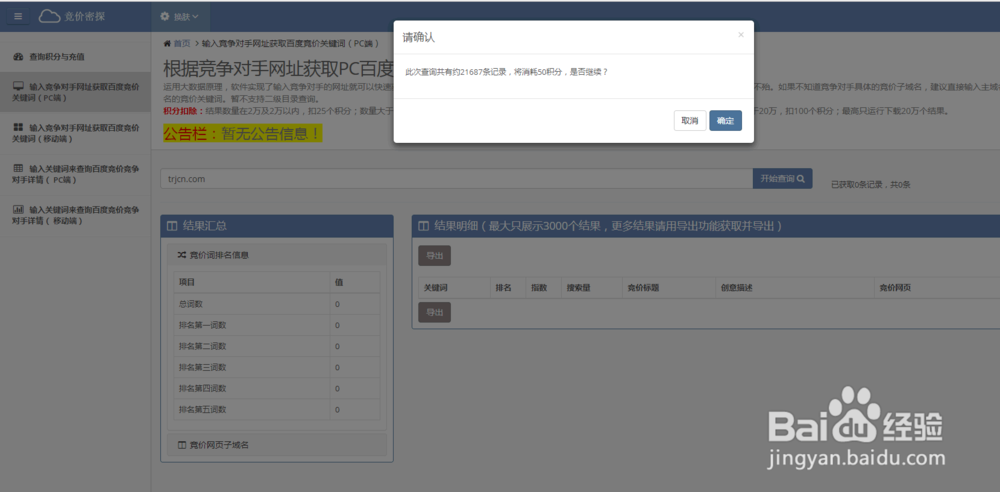Viewport: 1000px width, 492px height.
Task: Click shuffle icon beside 竞价词排名信息
Action: tap(182, 255)
